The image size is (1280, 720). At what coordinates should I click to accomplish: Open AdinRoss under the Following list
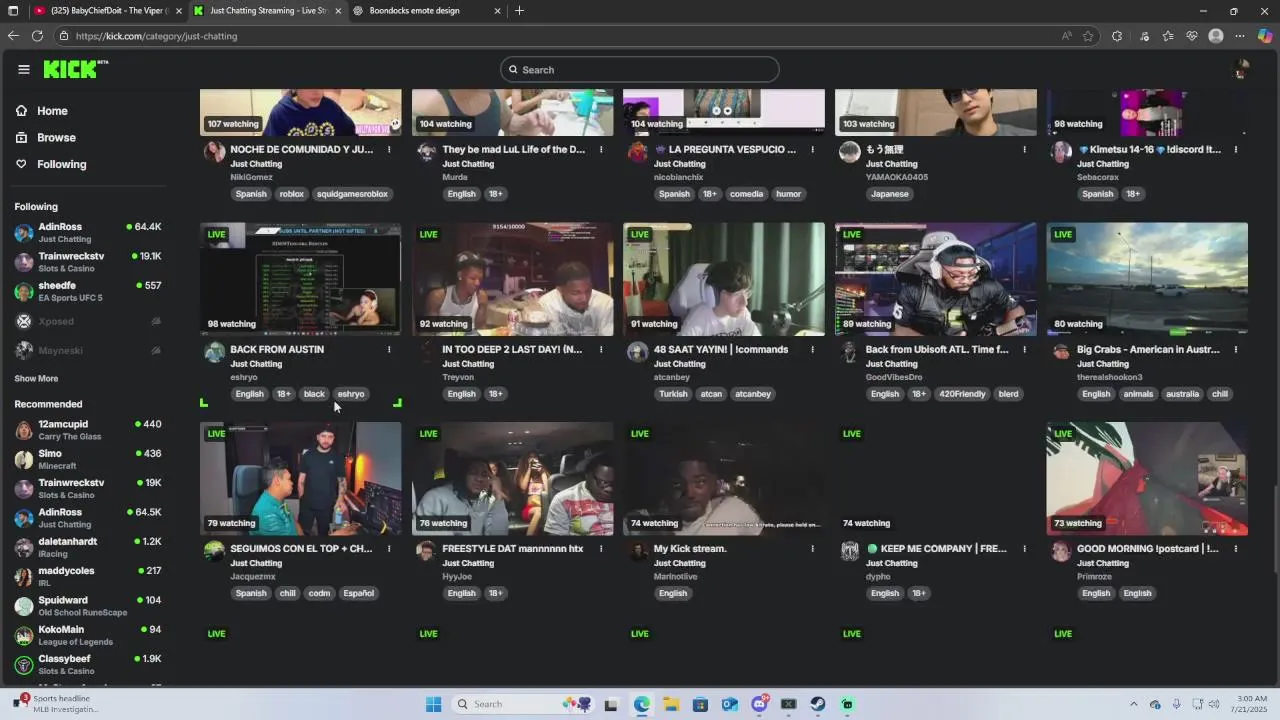point(88,233)
